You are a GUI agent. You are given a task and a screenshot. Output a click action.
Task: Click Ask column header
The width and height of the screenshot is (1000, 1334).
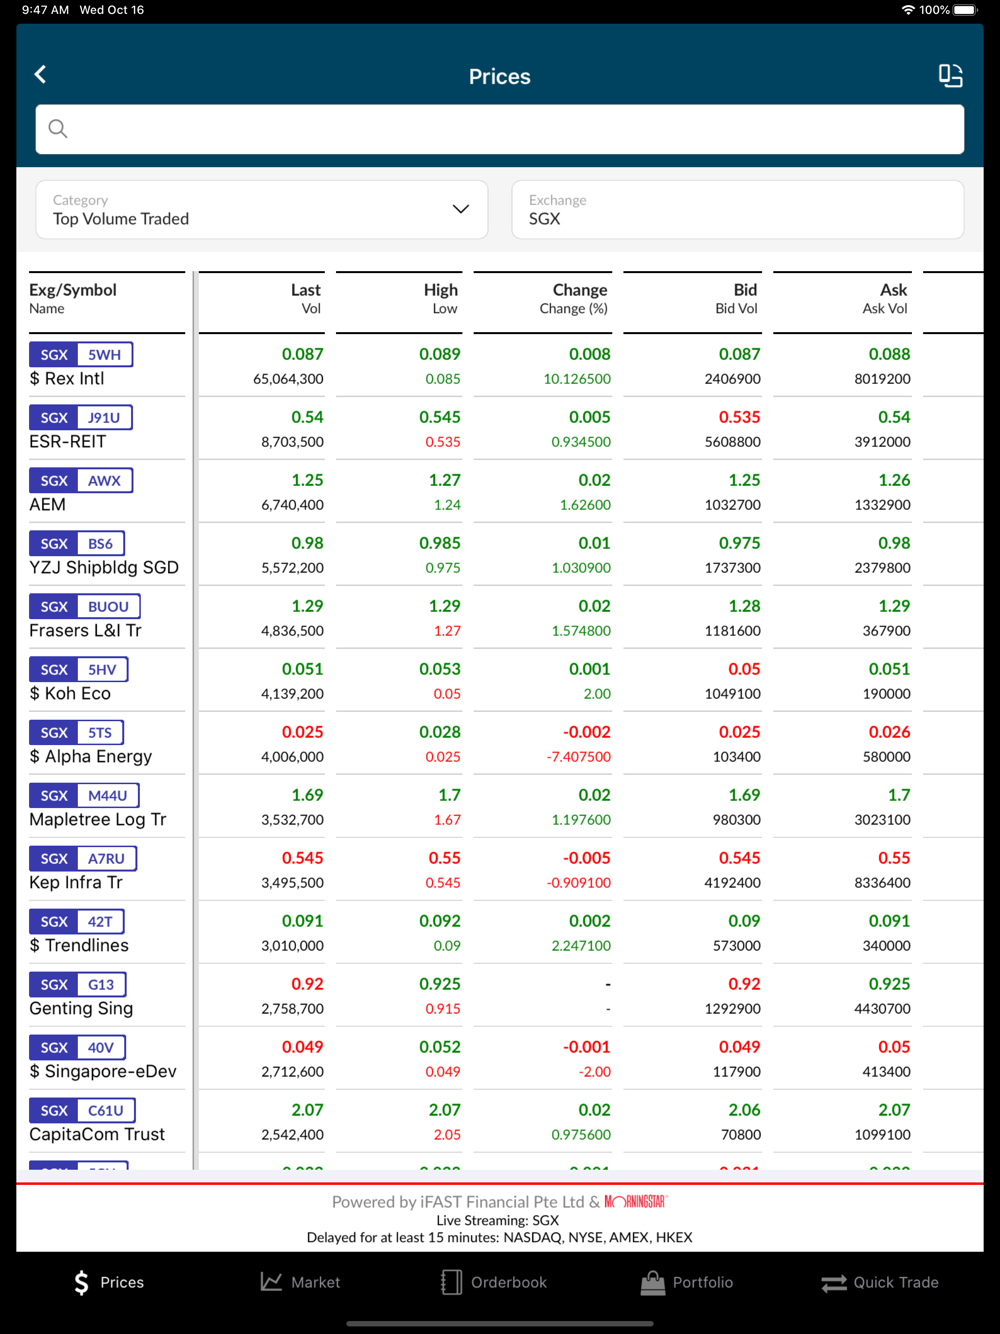click(x=894, y=290)
